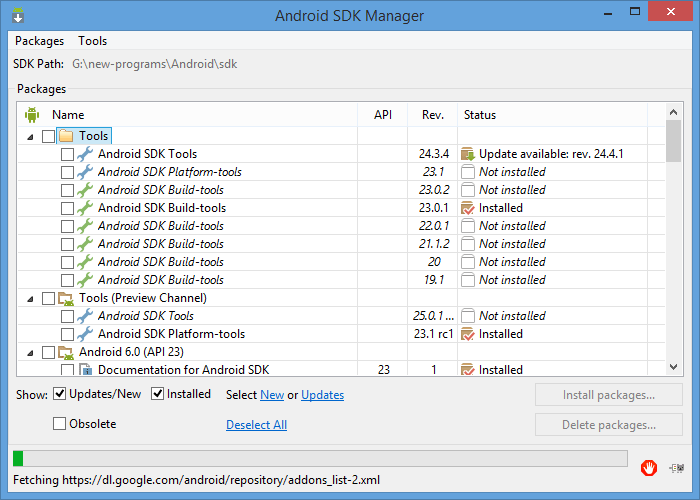Click wrench icon of preview Android SDK Tools 25.0.1

pos(85,316)
